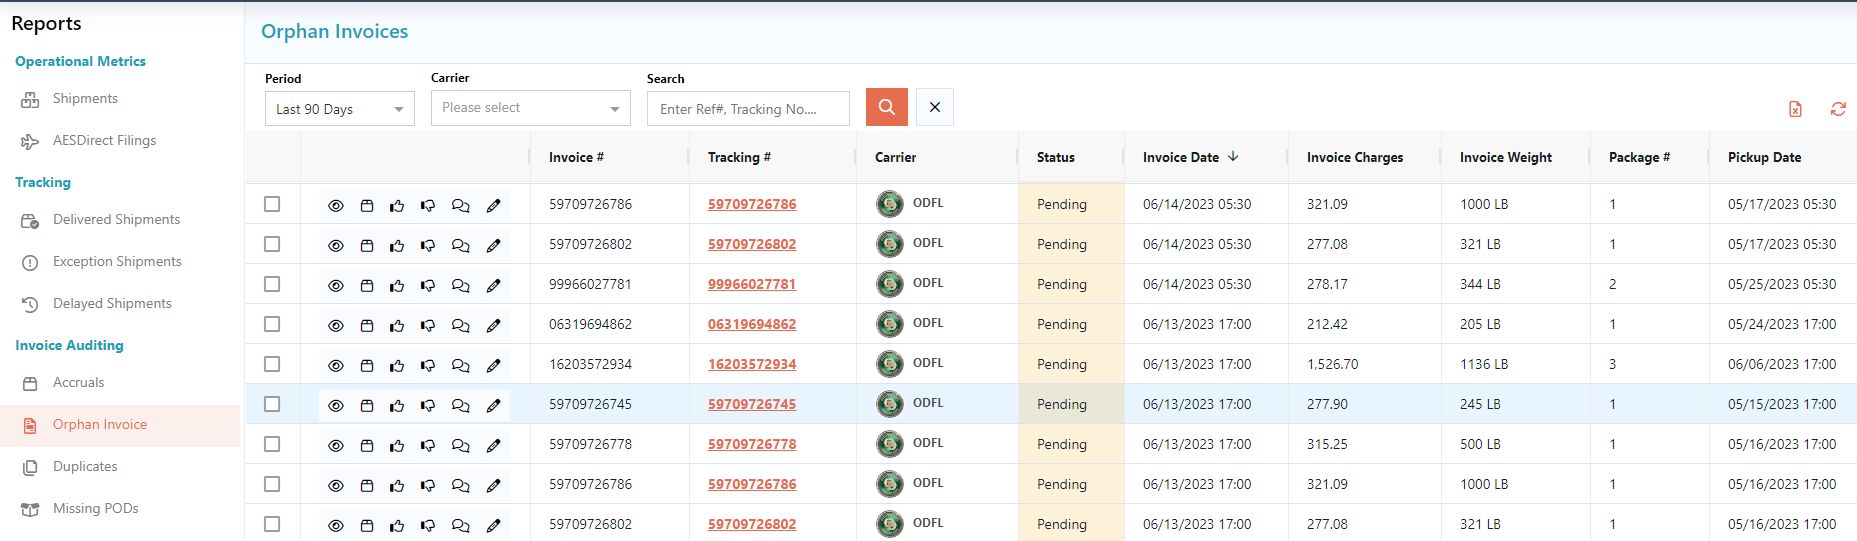The image size is (1857, 541).
Task: Select checkbox for invoice 06319694862
Action: click(272, 324)
